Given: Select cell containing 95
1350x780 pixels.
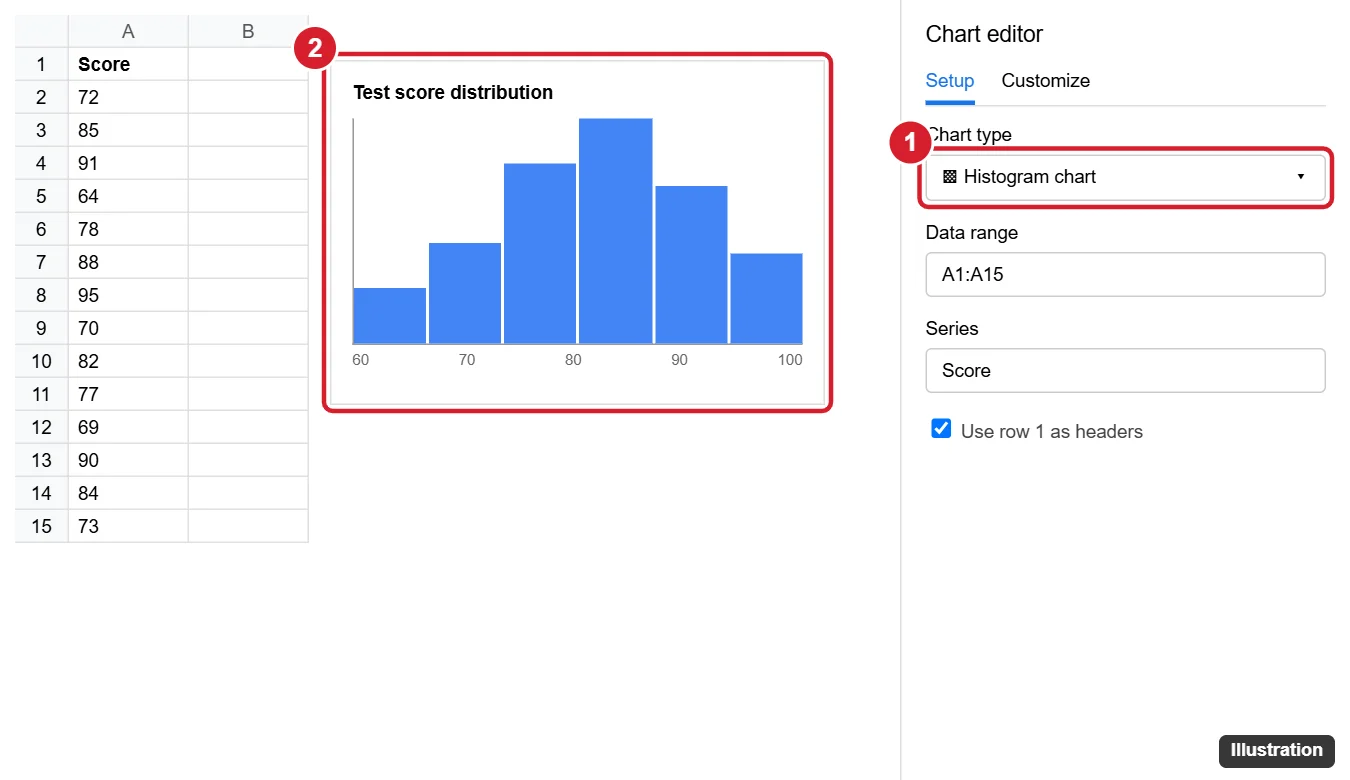Looking at the screenshot, I should pyautogui.click(x=128, y=295).
